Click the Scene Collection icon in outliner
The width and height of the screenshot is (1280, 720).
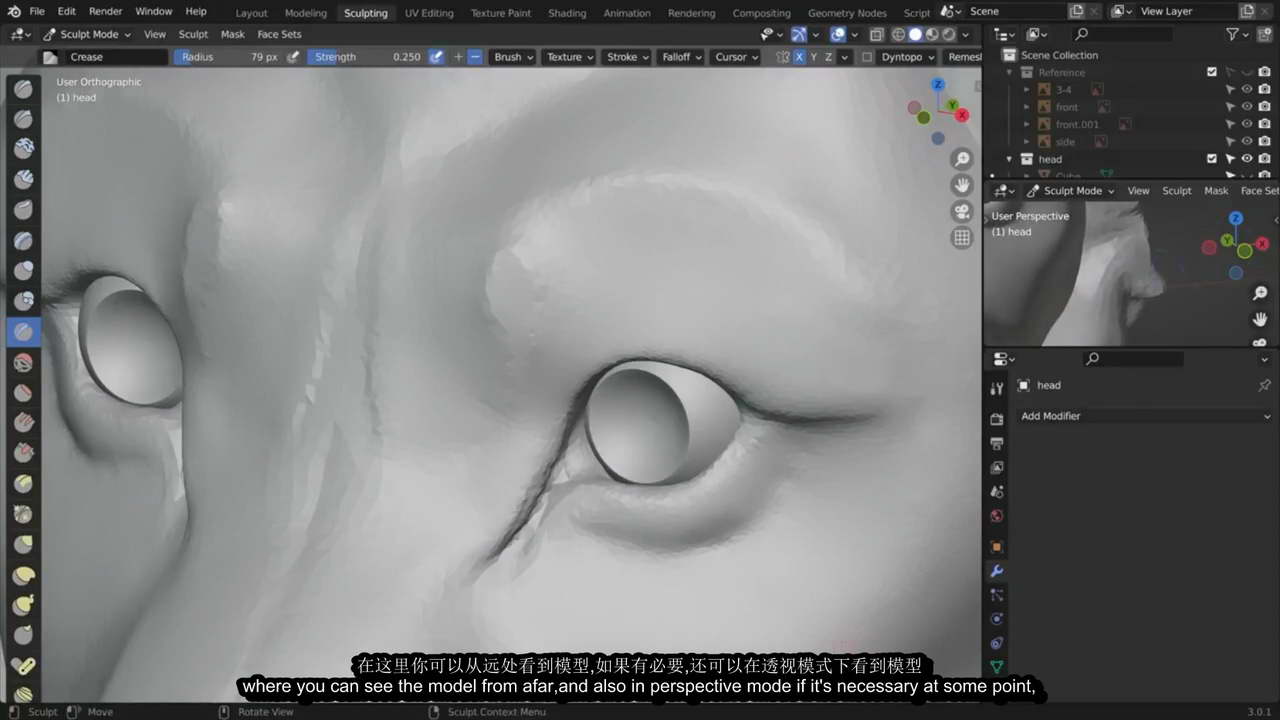tap(1009, 55)
